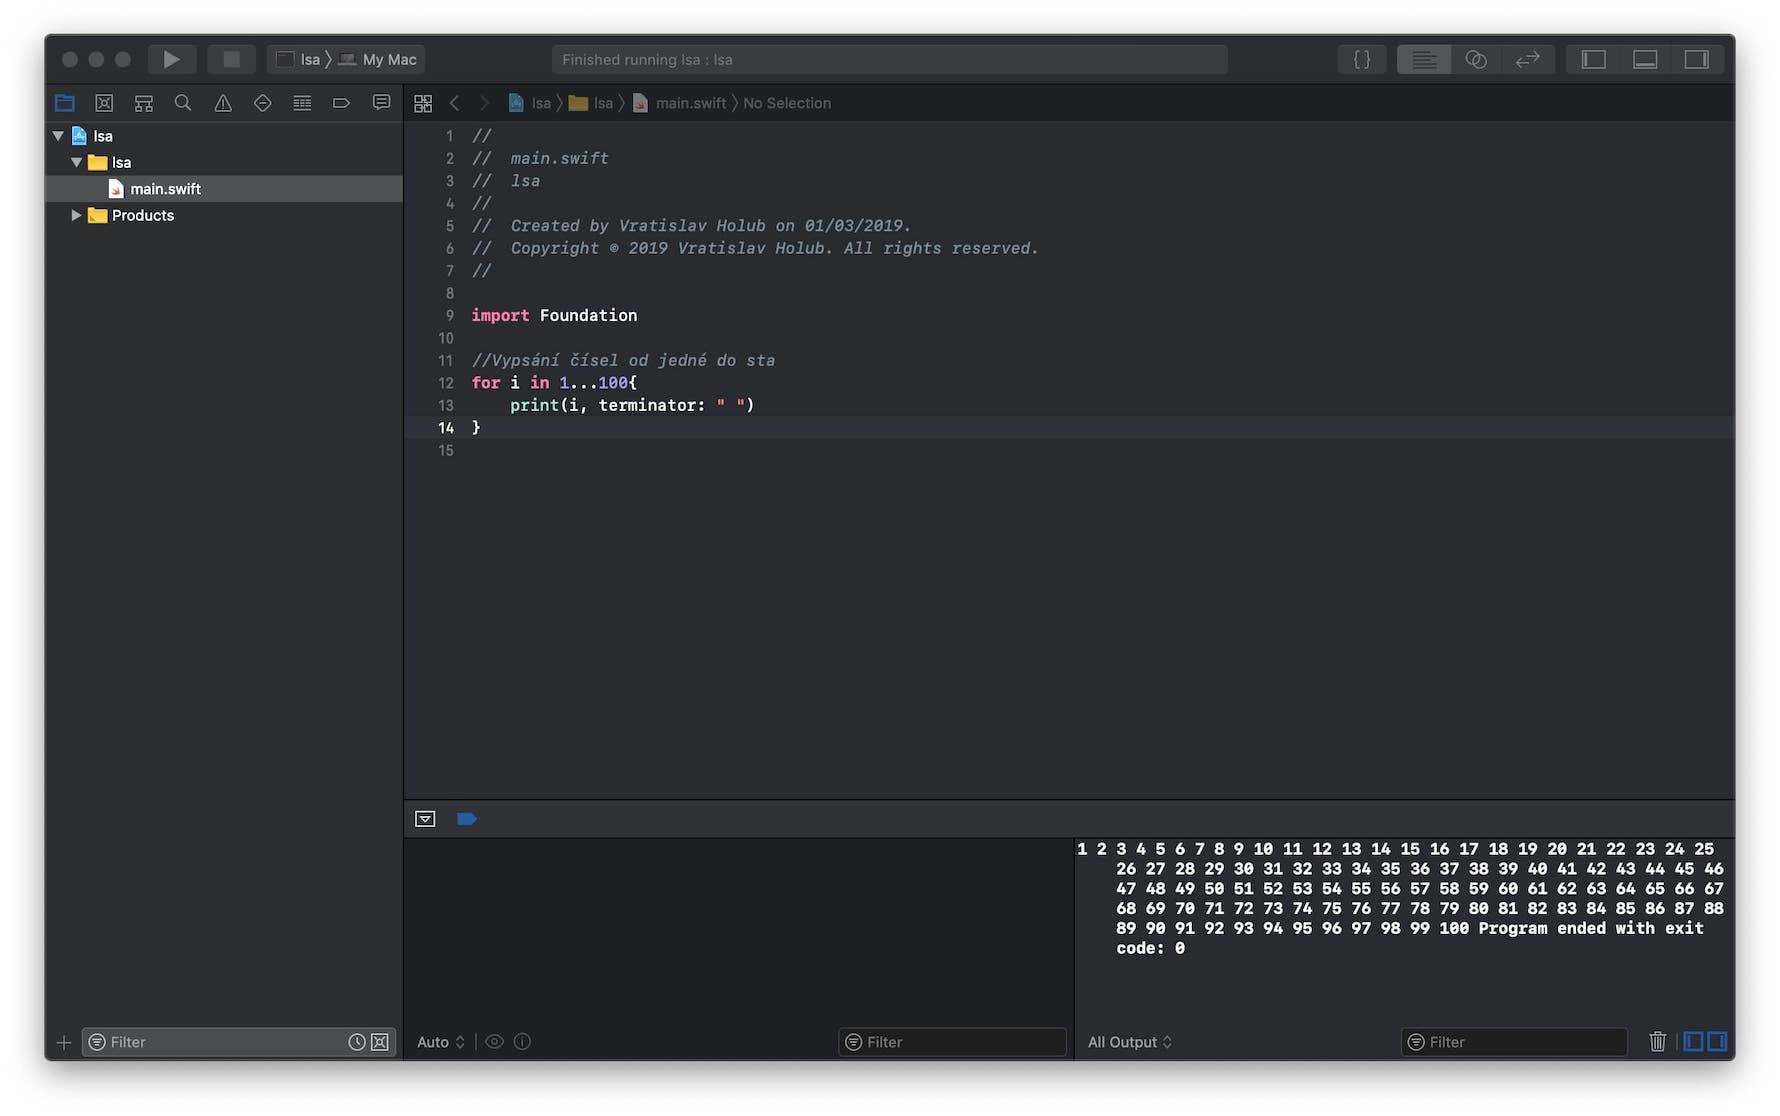The image size is (1780, 1116).
Task: Hide the debug area with the arrow box icon
Action: pos(425,819)
